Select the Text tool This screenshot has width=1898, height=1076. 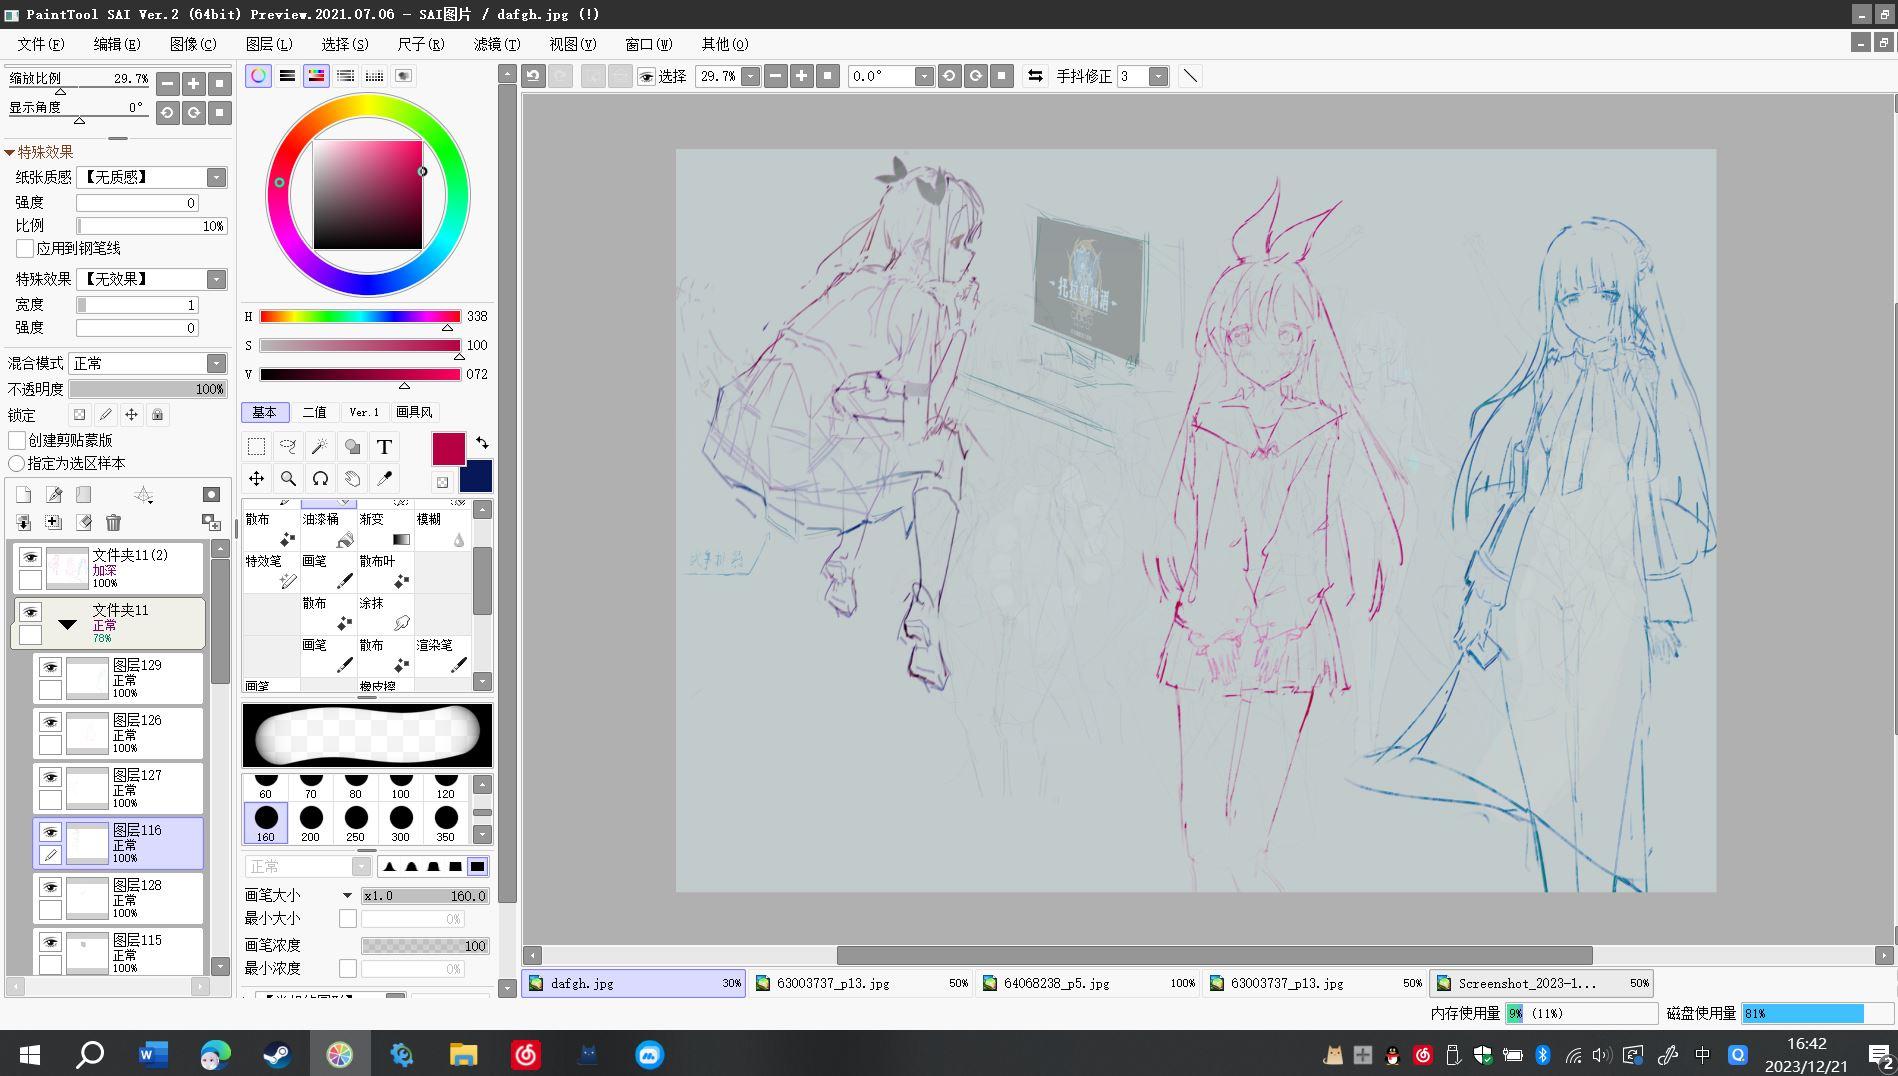[385, 447]
